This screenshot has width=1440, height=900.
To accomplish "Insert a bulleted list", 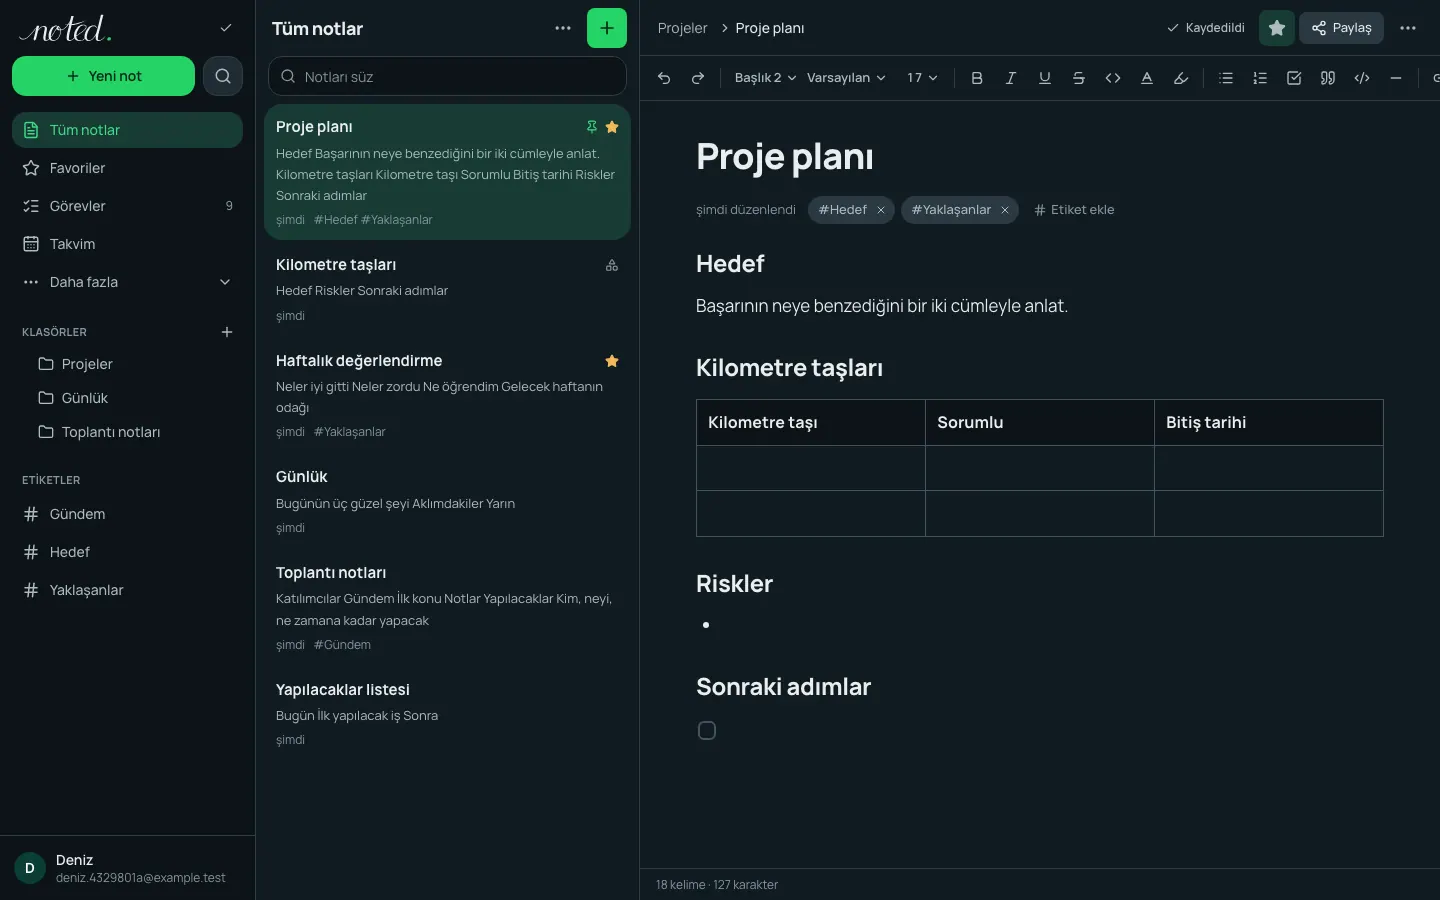I will click(x=1226, y=78).
